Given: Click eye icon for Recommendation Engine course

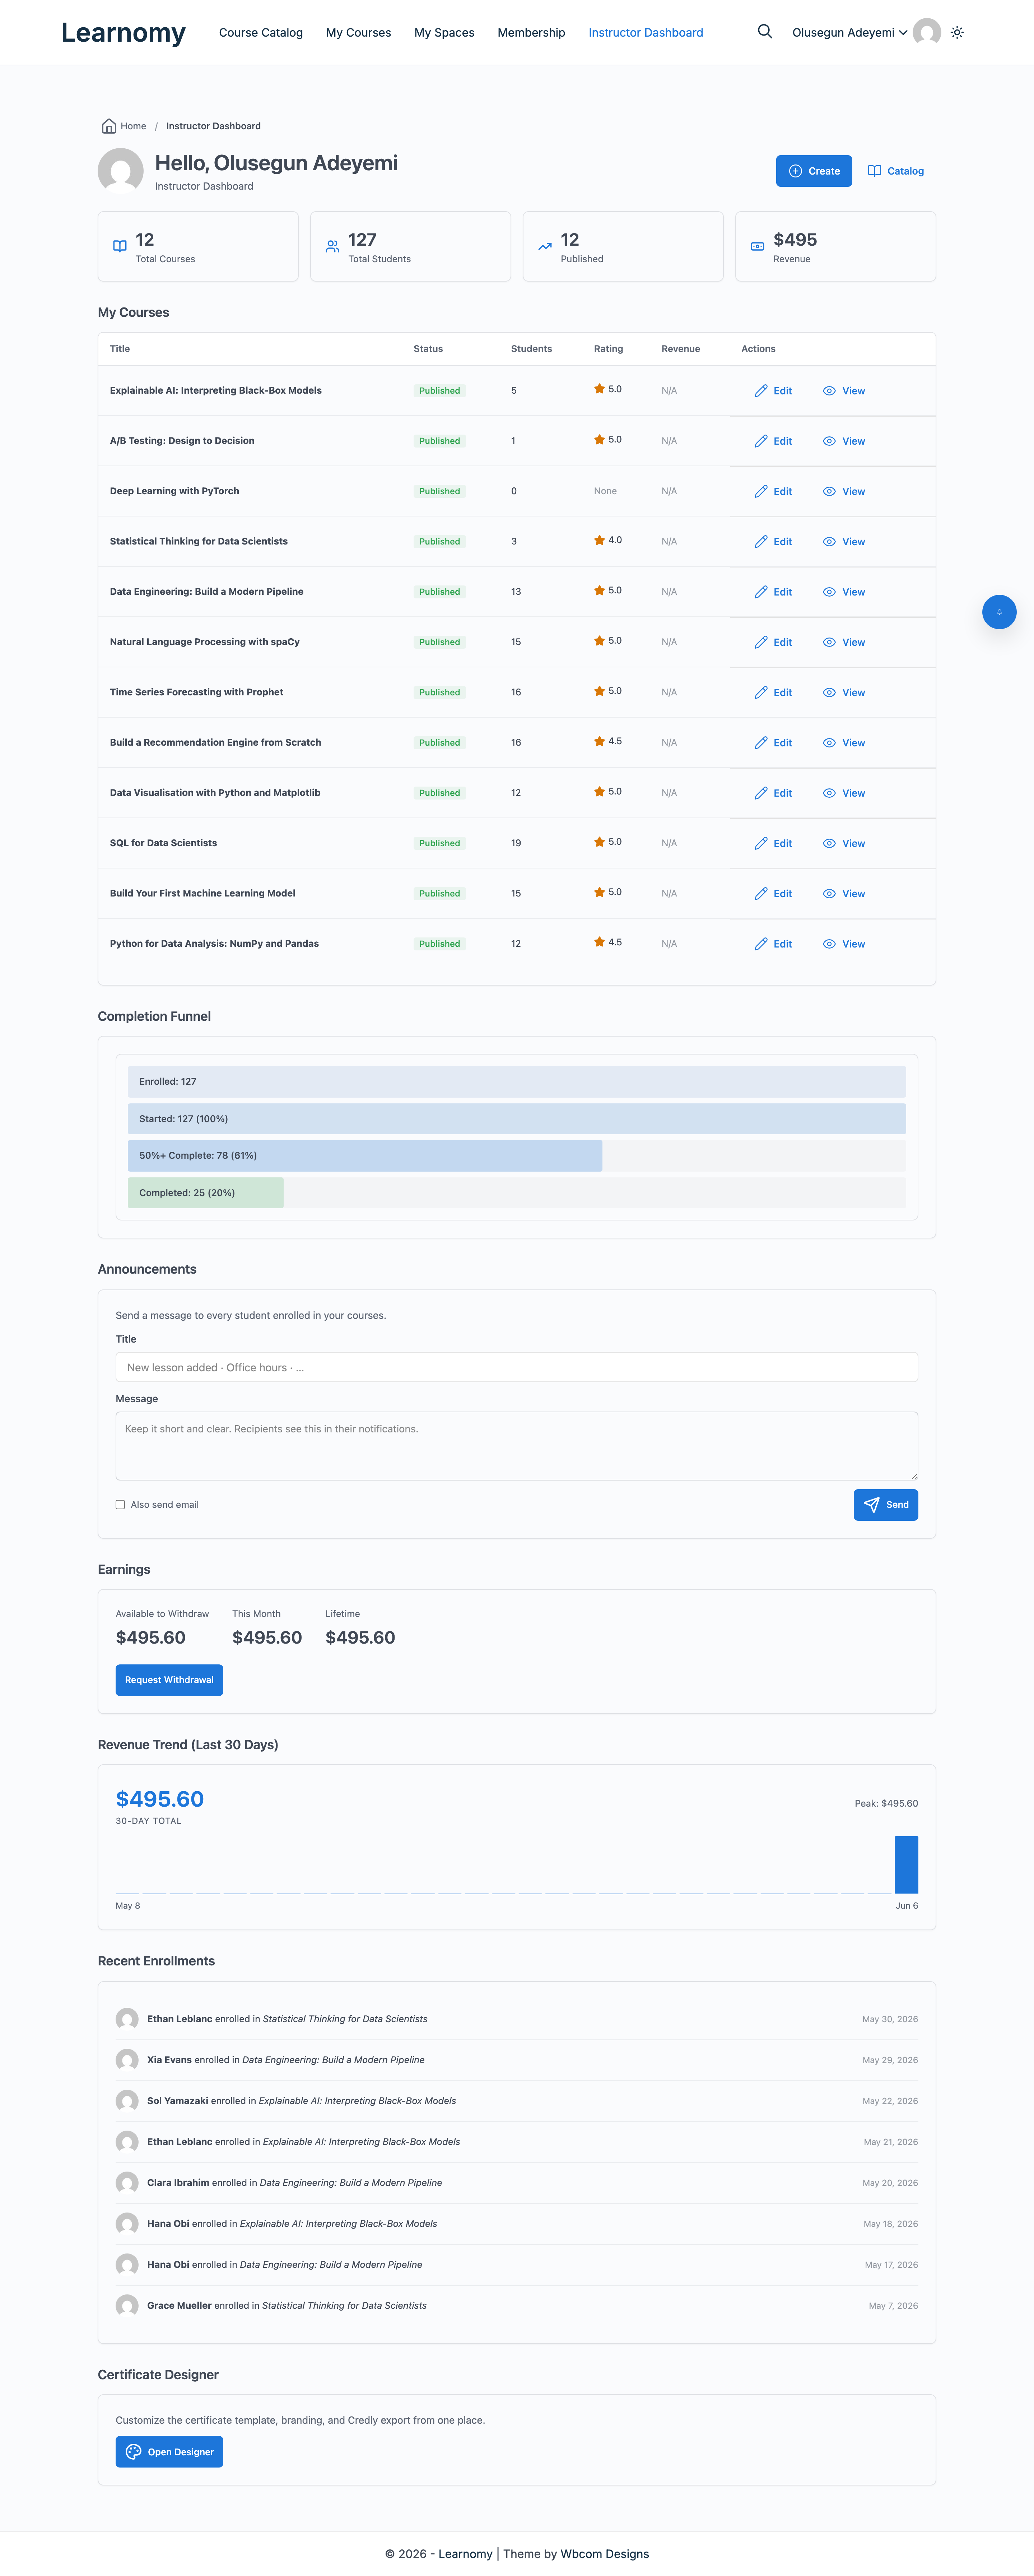Looking at the screenshot, I should [x=829, y=743].
